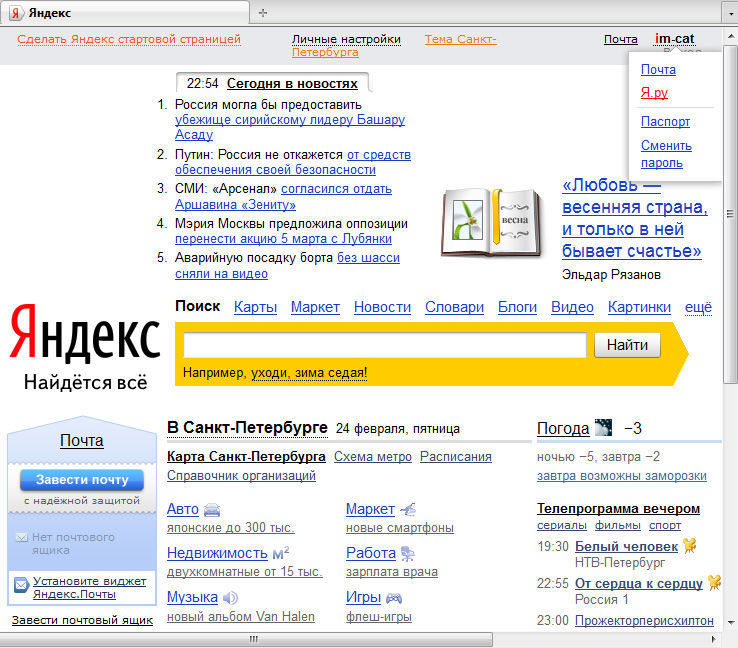
Task: Open the Любовь — весенняя страна quote link
Action: (x=634, y=218)
